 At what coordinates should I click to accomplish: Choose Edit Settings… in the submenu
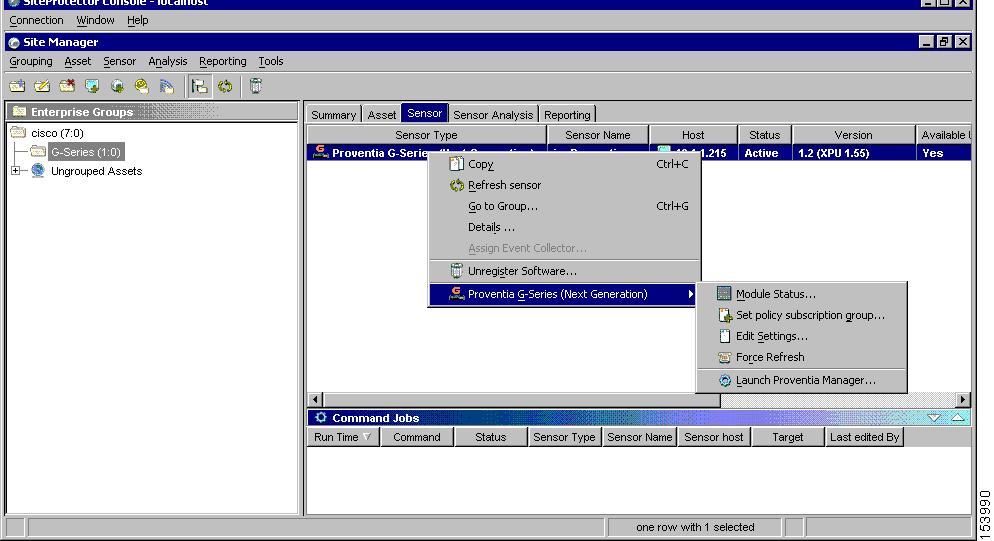(x=802, y=336)
